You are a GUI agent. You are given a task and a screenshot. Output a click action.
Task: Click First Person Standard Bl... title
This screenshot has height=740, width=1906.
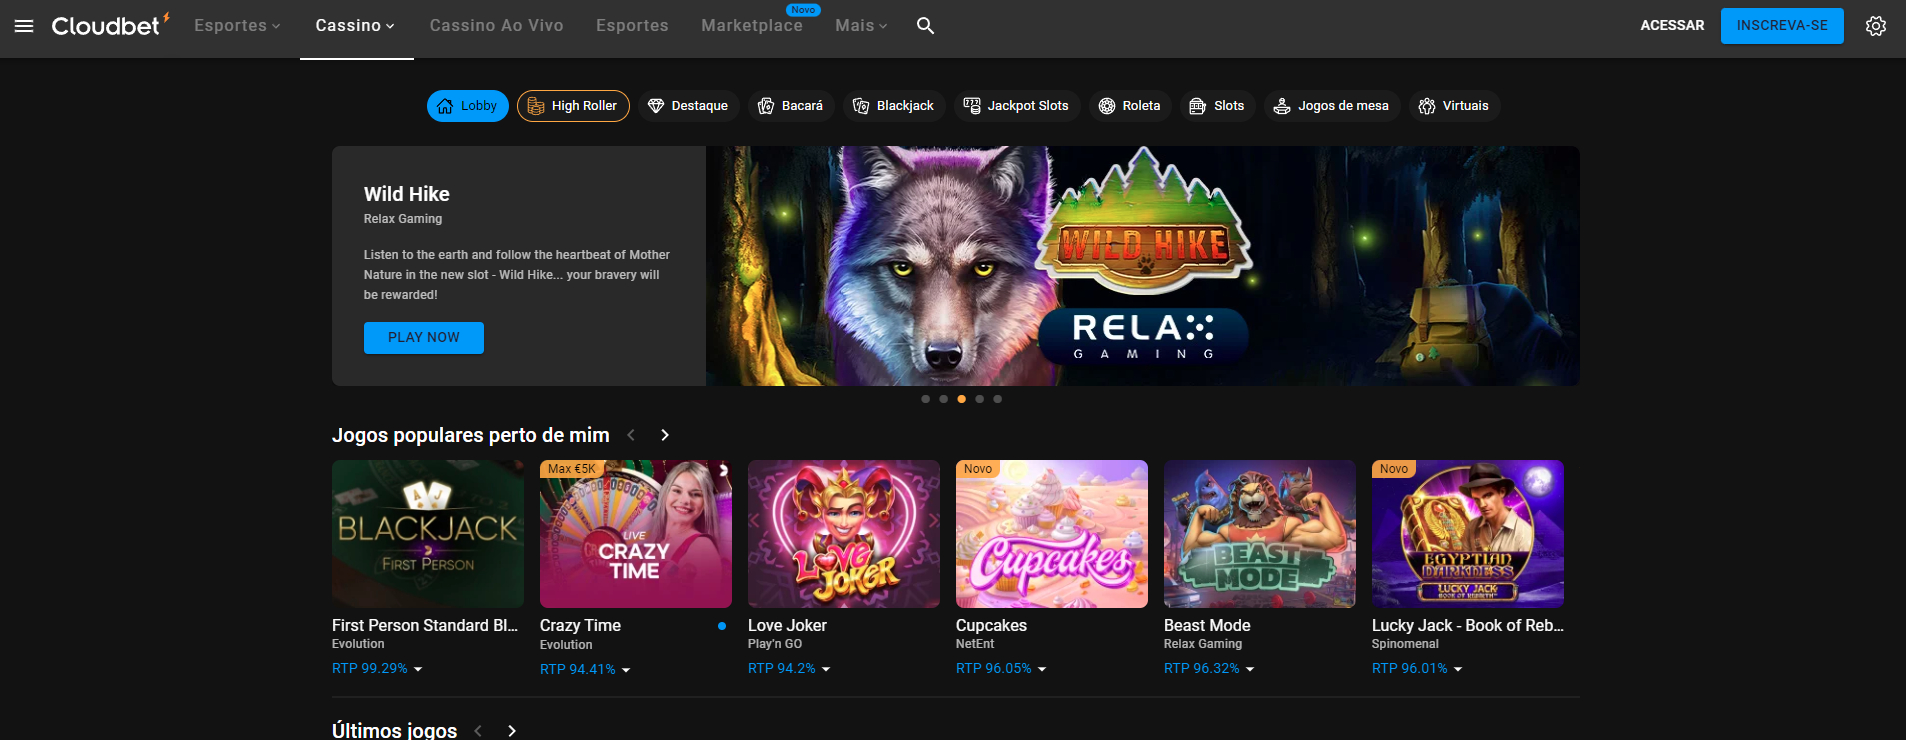tap(425, 626)
